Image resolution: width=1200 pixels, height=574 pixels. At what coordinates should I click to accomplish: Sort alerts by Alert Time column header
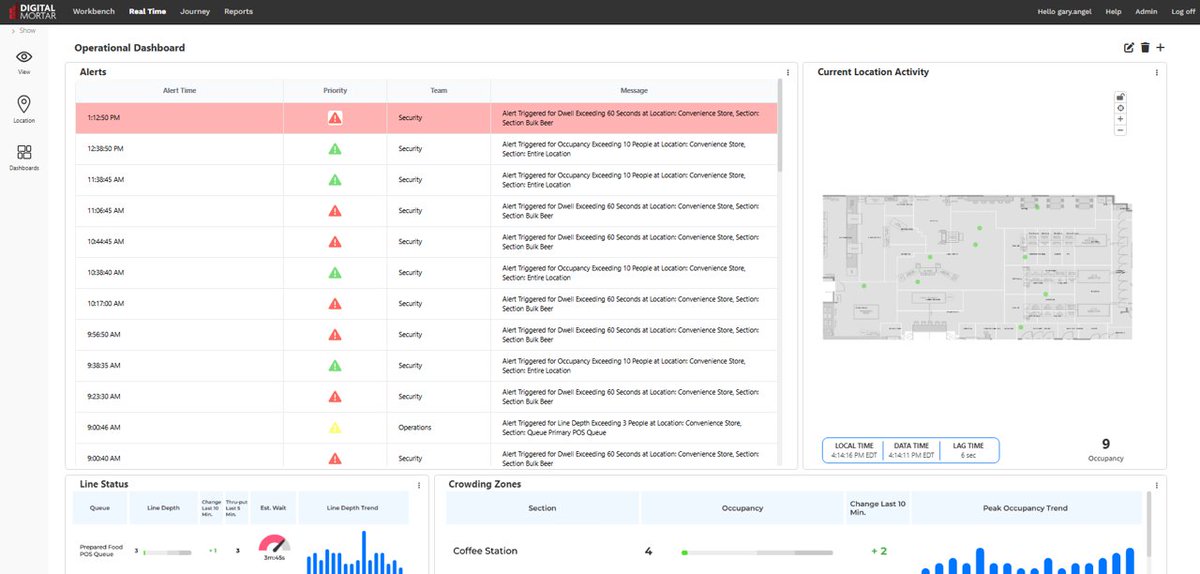(x=179, y=90)
